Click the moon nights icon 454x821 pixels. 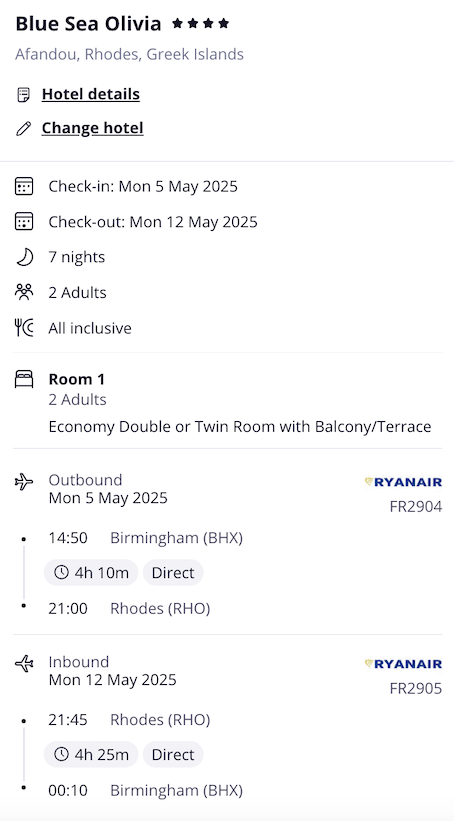(x=24, y=257)
